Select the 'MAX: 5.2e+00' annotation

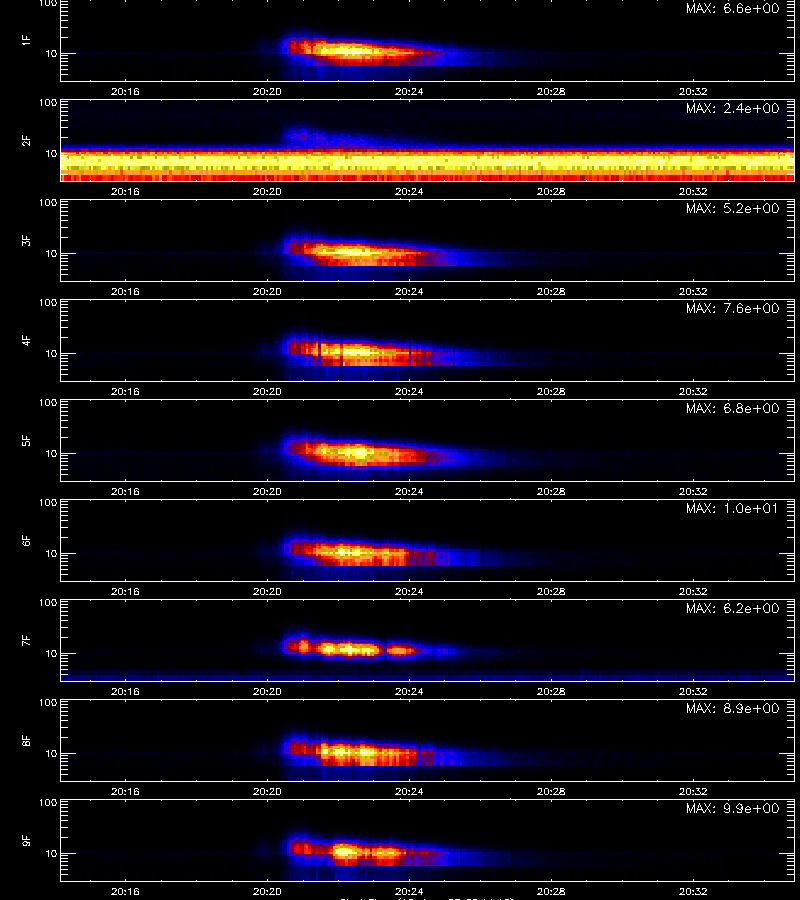[732, 208]
